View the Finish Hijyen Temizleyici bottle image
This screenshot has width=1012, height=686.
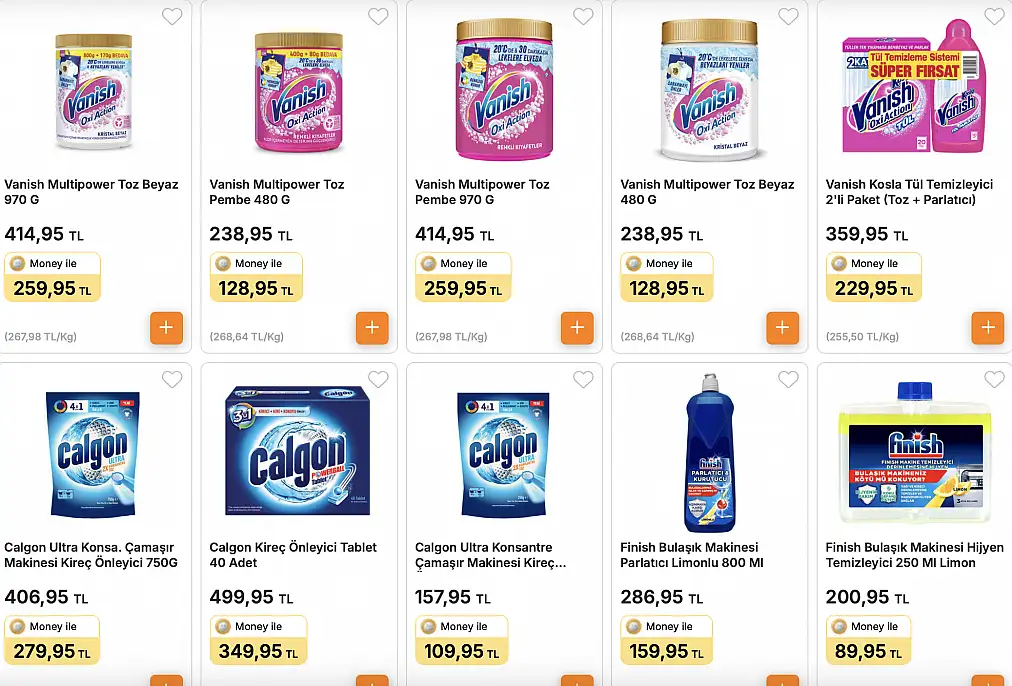click(915, 452)
